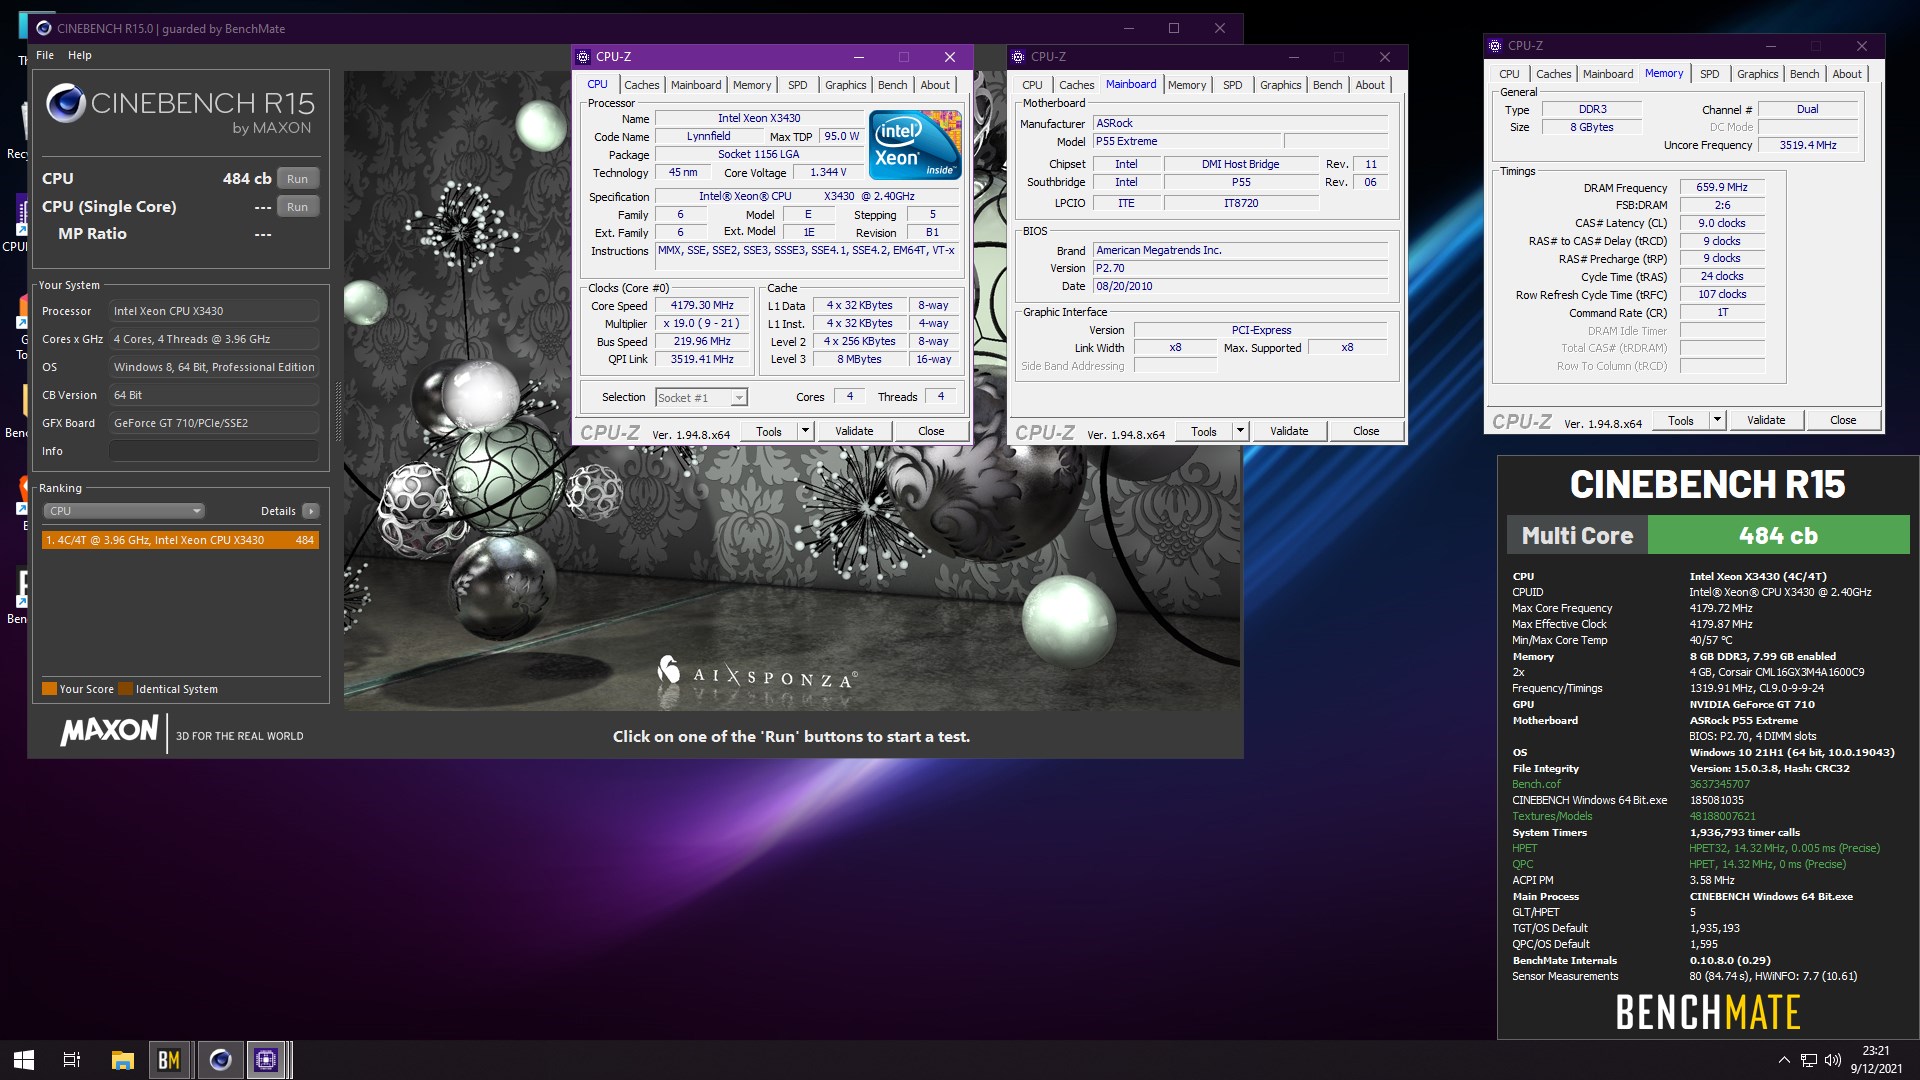Click Validate in Mainboard CPU-Z window
This screenshot has height=1080, width=1920.
[x=1289, y=431]
